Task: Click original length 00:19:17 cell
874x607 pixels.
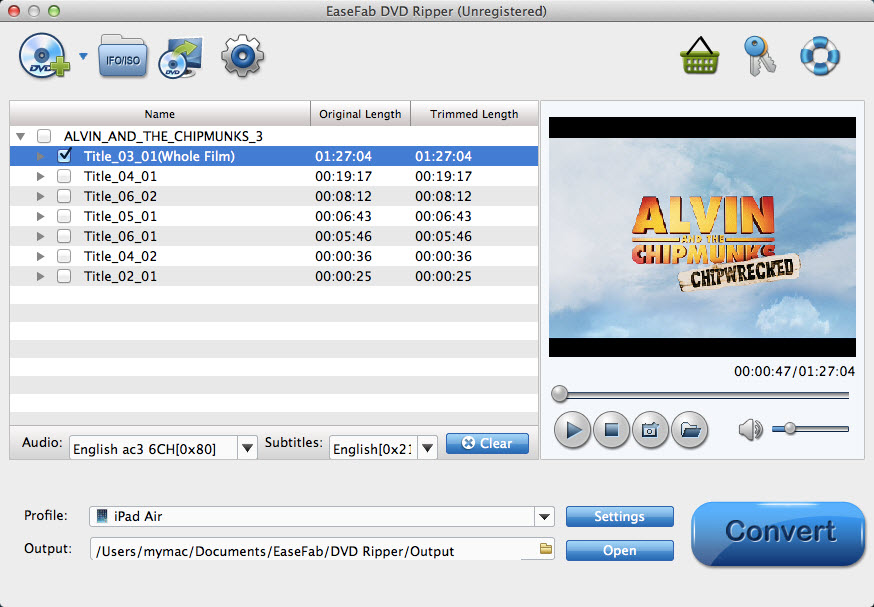Action: [x=343, y=176]
